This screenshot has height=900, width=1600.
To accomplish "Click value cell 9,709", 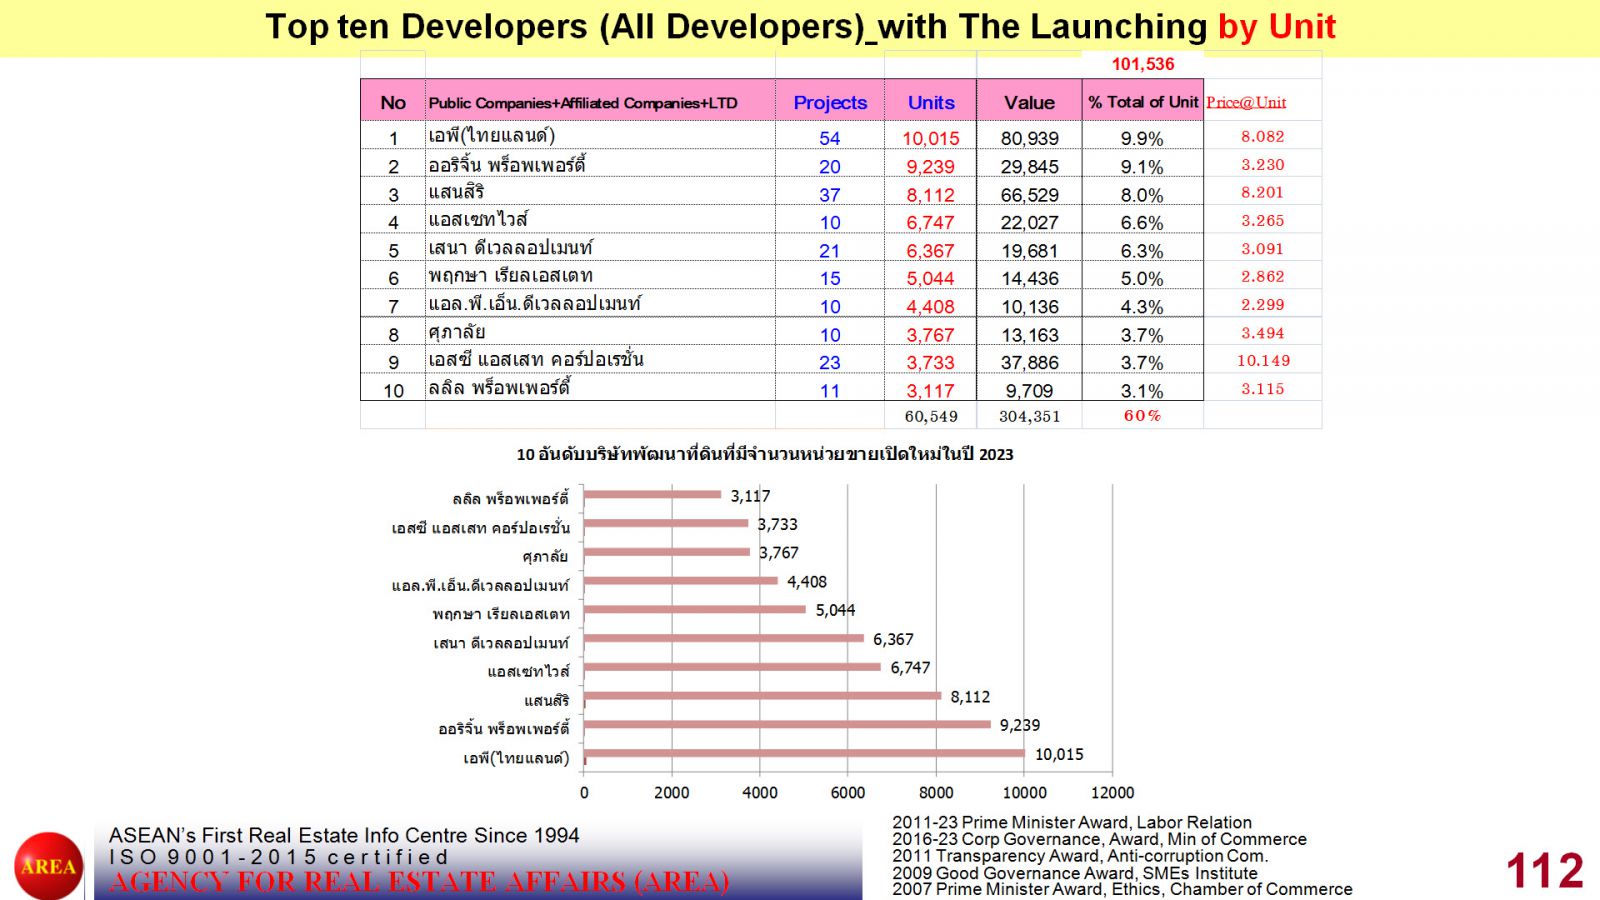I will coord(1030,390).
